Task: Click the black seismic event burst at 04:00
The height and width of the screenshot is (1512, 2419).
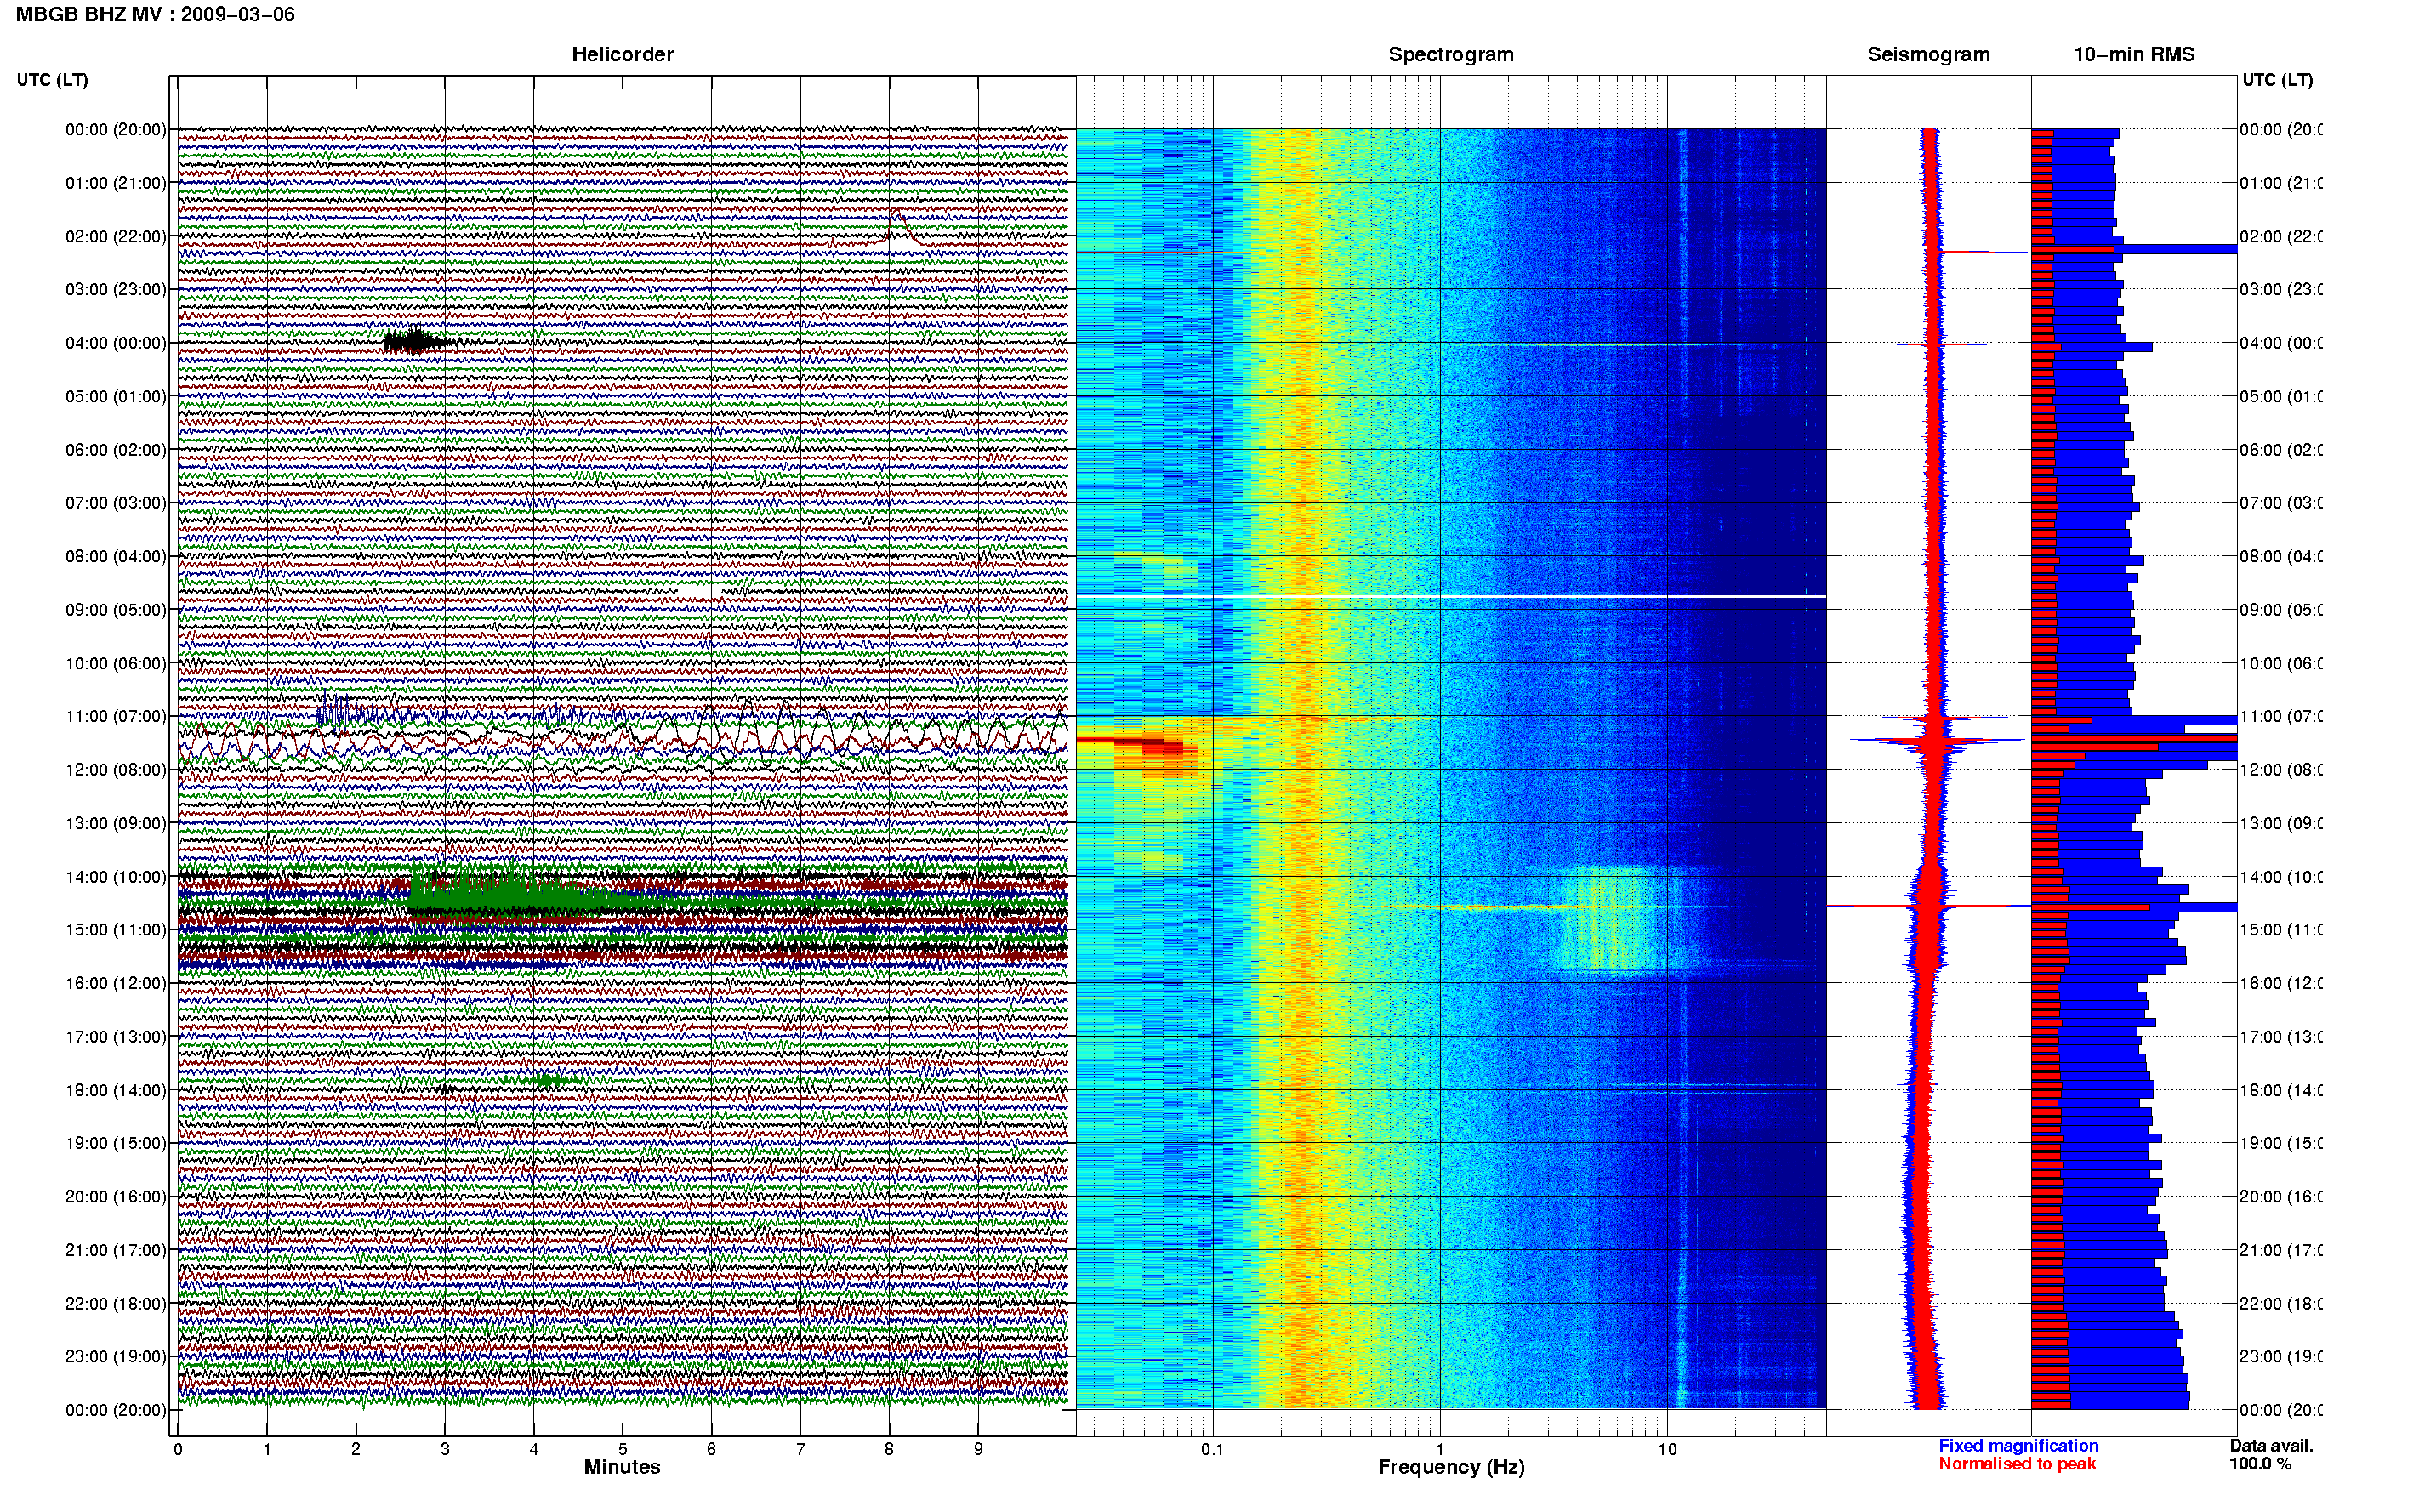Action: (415, 342)
